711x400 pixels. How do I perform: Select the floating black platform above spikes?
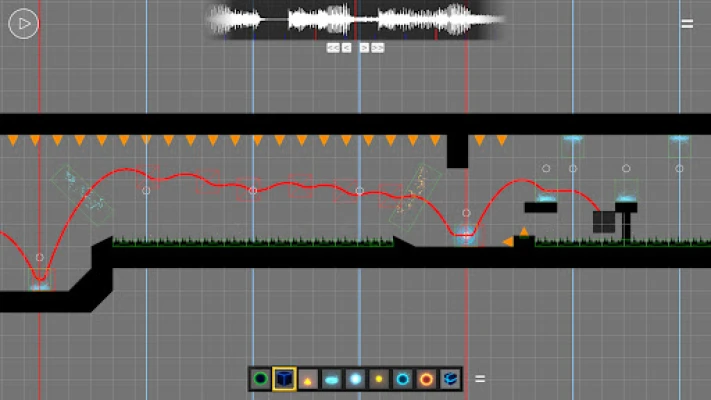[541, 207]
